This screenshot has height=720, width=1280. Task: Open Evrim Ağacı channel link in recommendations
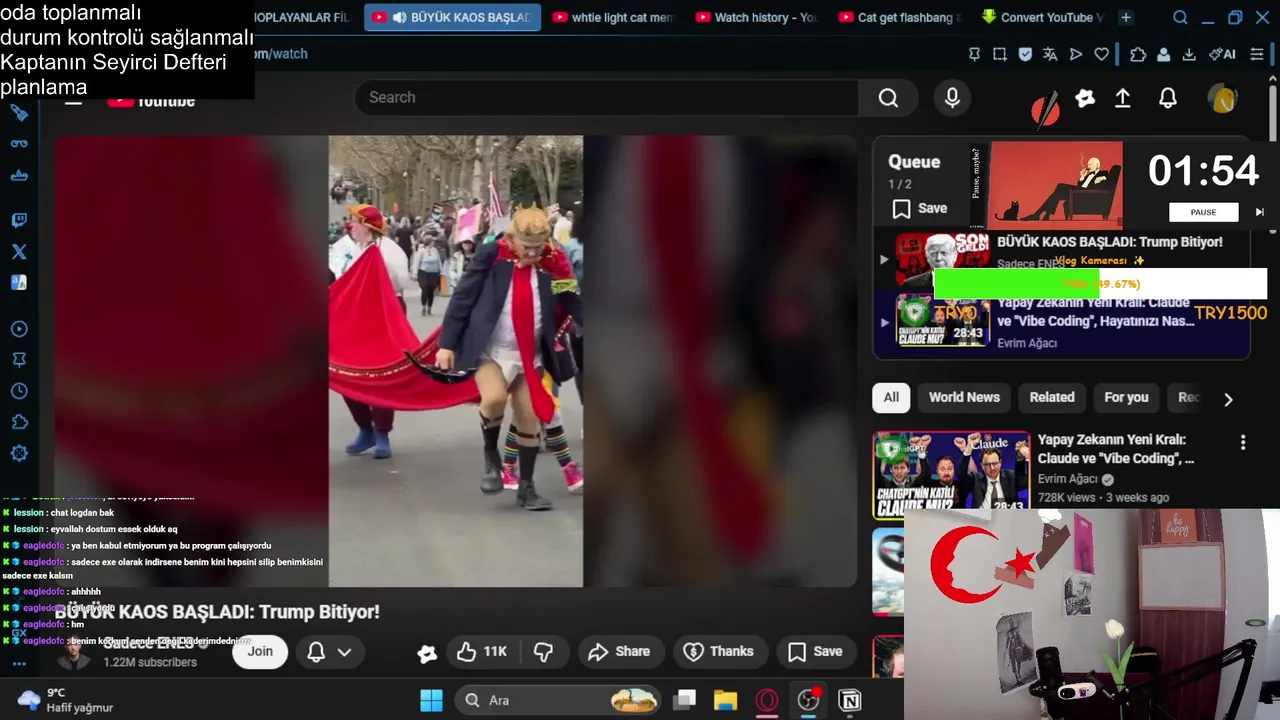[x=1068, y=479]
